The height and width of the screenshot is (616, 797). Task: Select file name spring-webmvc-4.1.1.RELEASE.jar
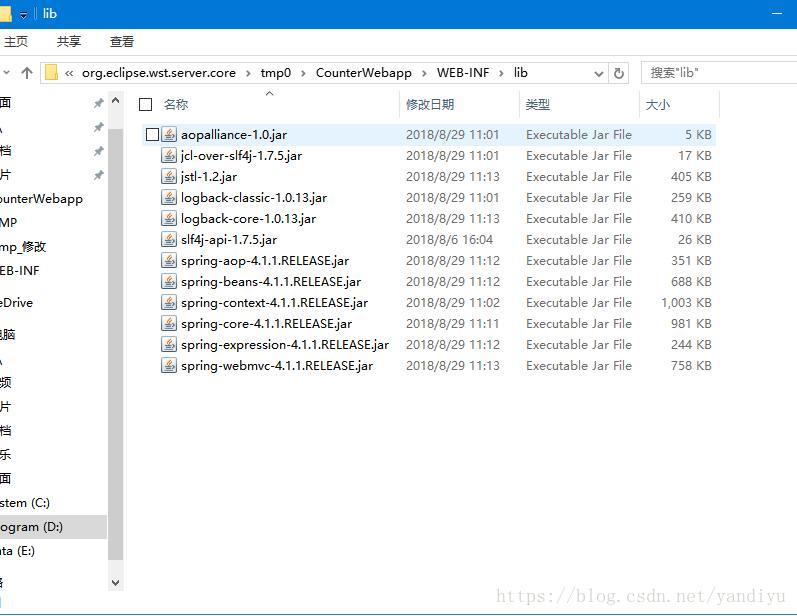(277, 366)
